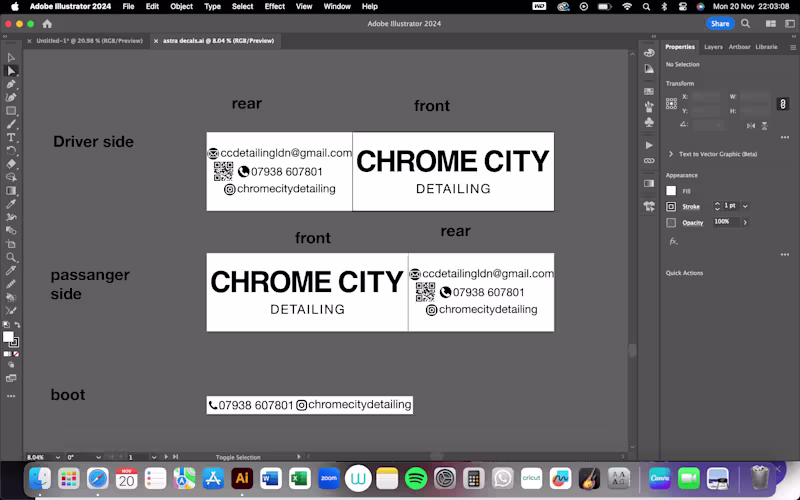Viewport: 800px width, 500px height.
Task: Change screen mode icon in toolbar
Action: tap(11, 379)
